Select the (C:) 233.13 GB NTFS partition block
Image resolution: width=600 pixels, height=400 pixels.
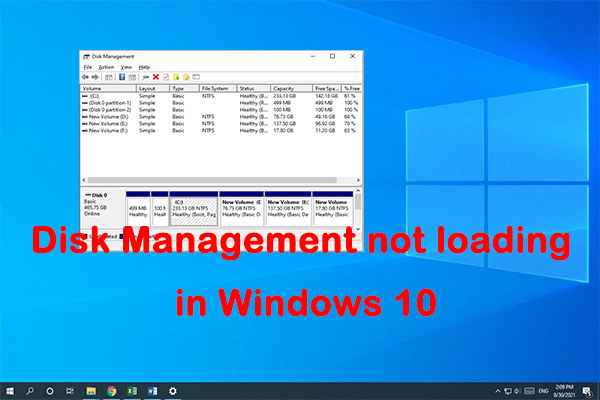tap(194, 209)
